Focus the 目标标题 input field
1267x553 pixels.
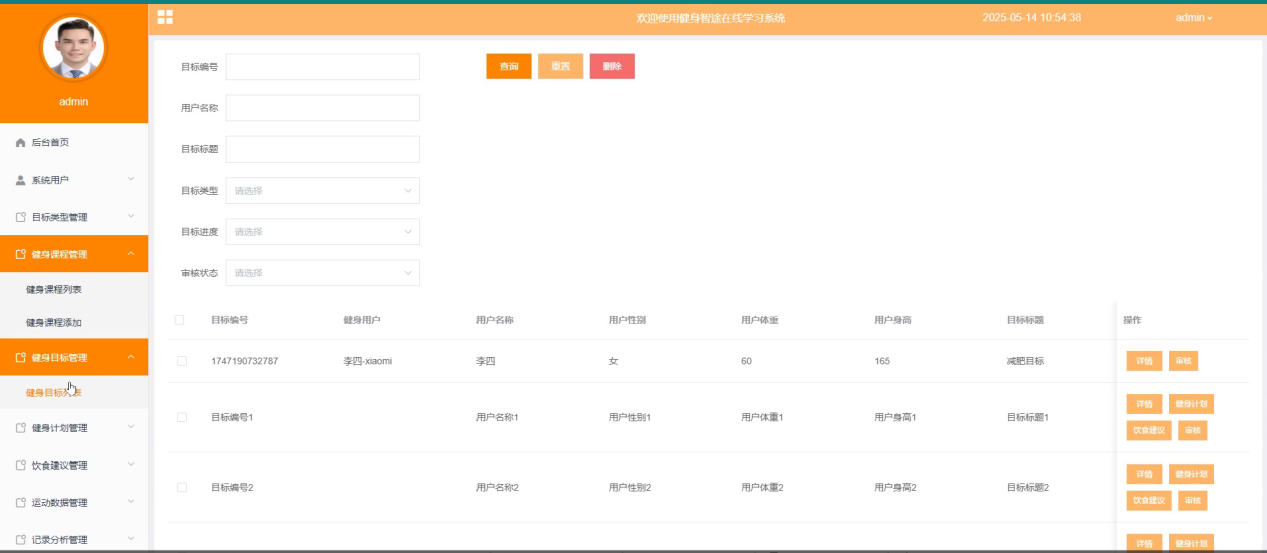pos(323,149)
